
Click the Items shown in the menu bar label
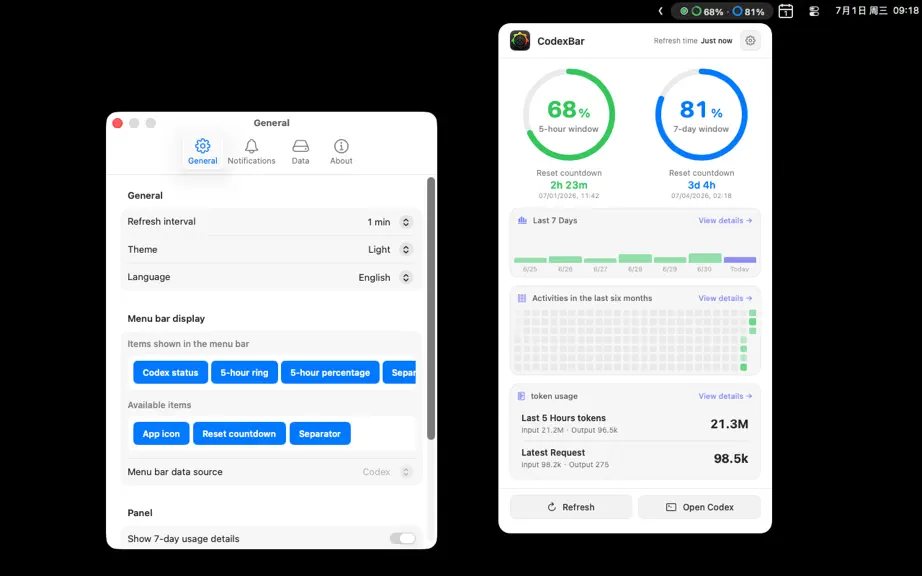pos(188,344)
